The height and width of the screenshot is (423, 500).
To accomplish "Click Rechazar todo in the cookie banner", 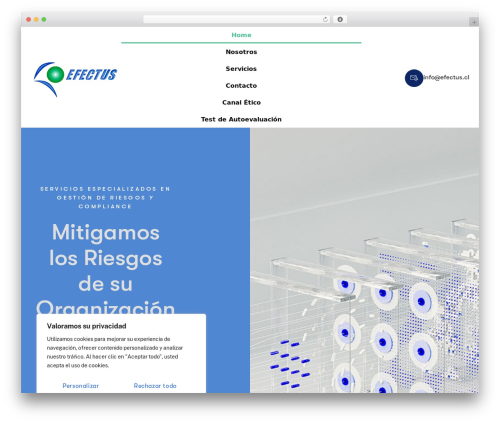I will tap(155, 386).
